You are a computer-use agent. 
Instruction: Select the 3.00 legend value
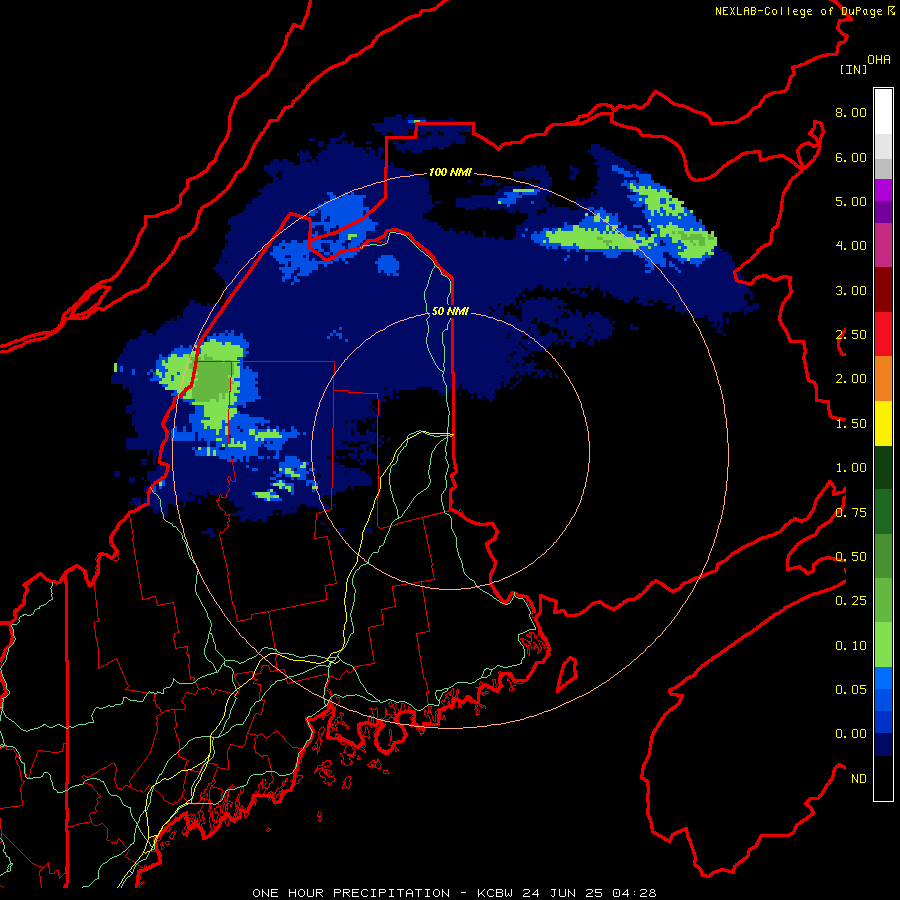(x=851, y=290)
